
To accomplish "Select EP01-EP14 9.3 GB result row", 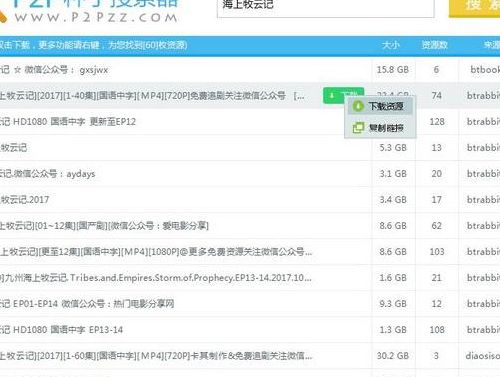I will pos(250,304).
